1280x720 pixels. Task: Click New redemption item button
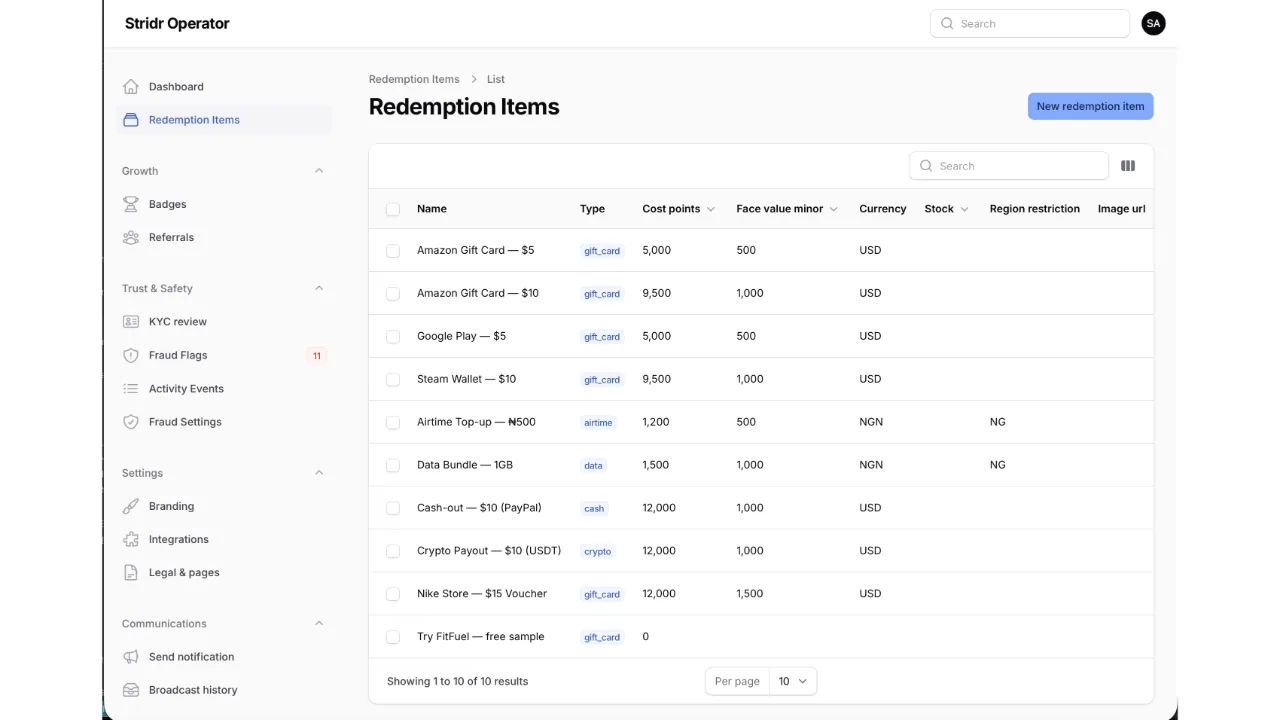tap(1090, 106)
